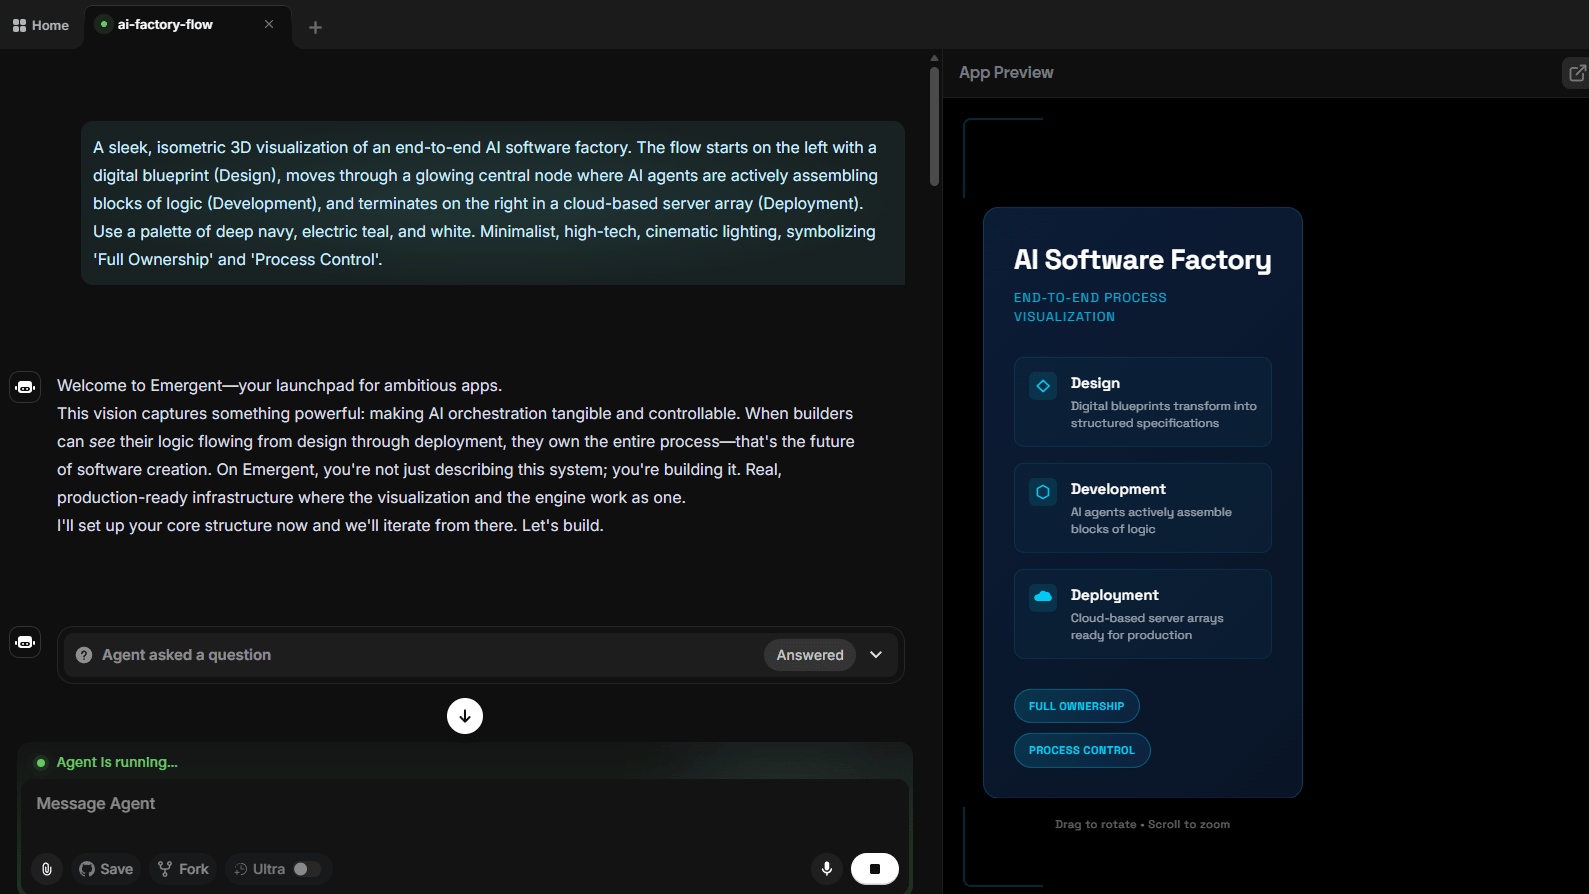This screenshot has width=1589, height=894.
Task: Click the robot avatar beside agent question
Action: 25,642
